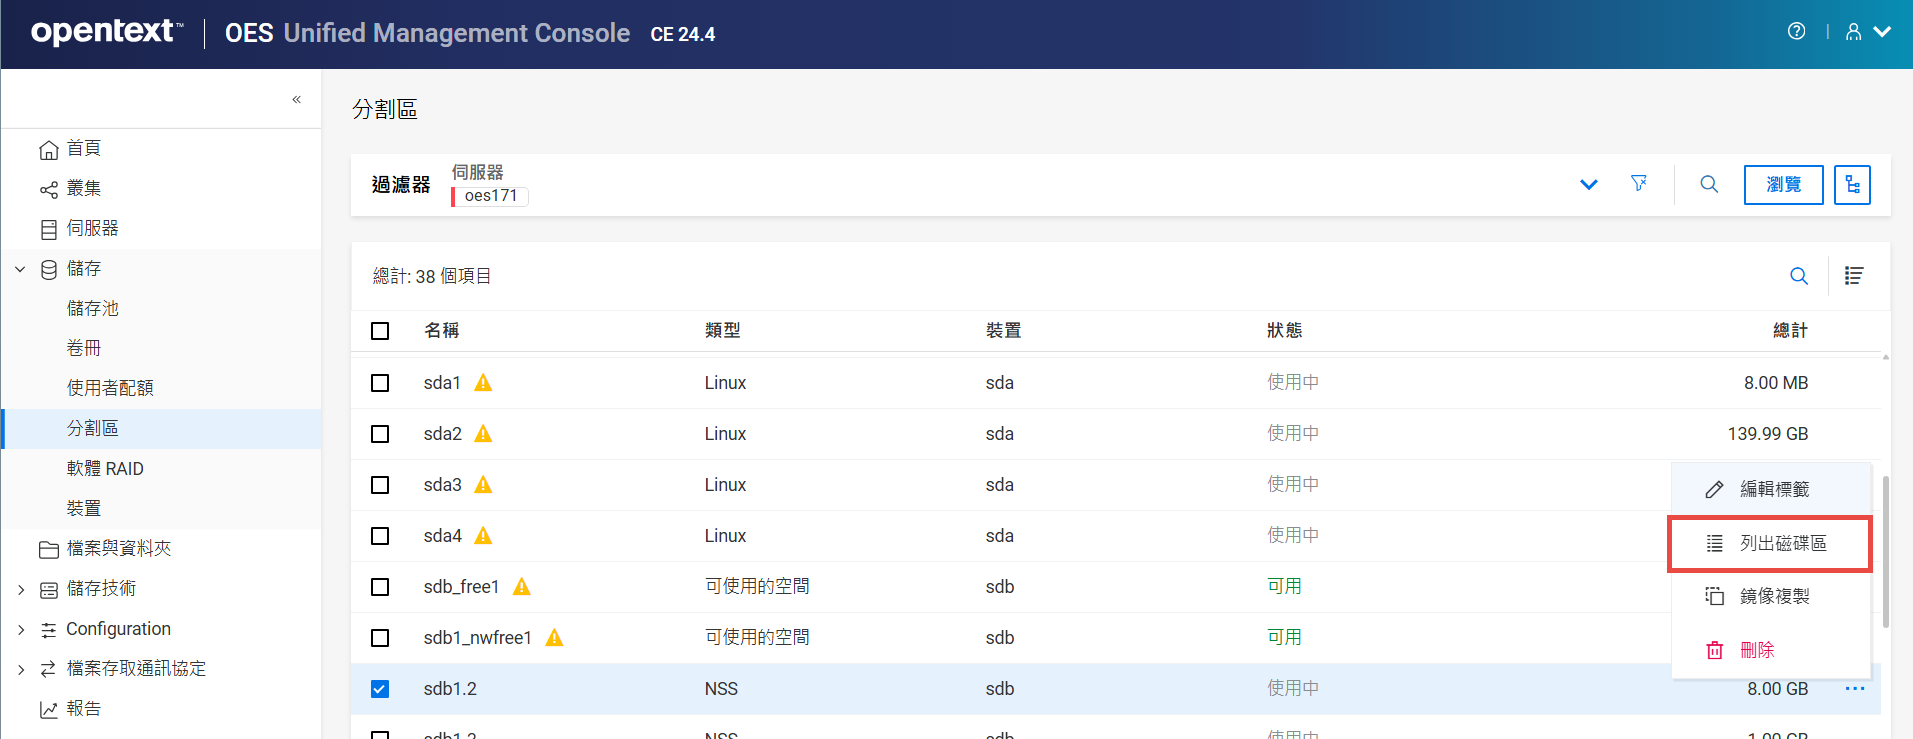Click the sdb_free1 partition name
This screenshot has height=739, width=1913.
(x=461, y=587)
